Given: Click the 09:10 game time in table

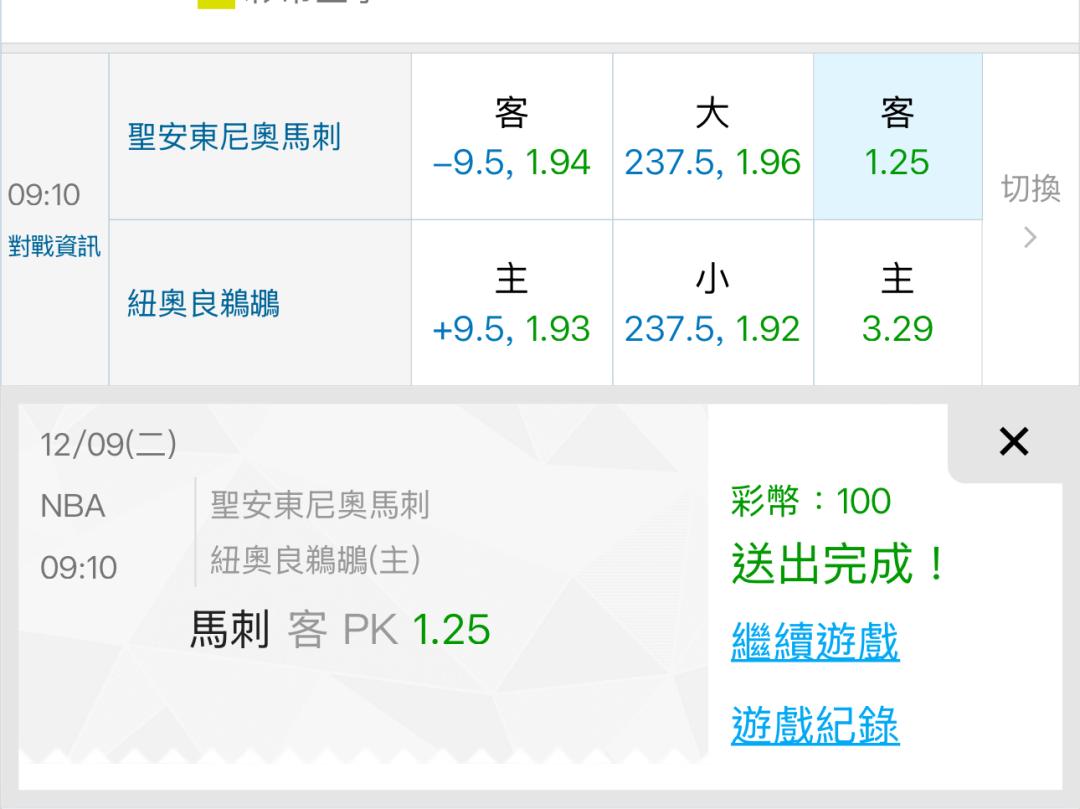Looking at the screenshot, I should click(x=44, y=195).
